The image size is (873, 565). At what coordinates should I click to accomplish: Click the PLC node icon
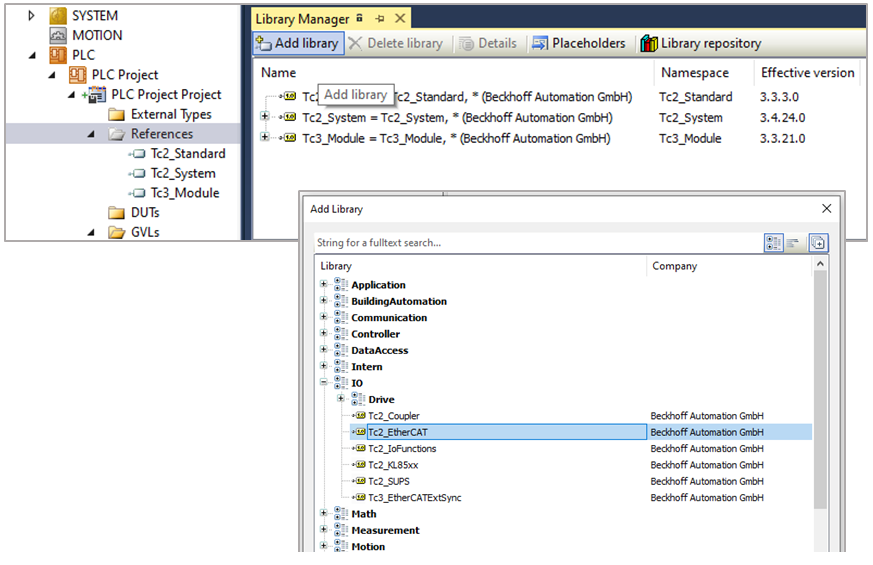58,55
